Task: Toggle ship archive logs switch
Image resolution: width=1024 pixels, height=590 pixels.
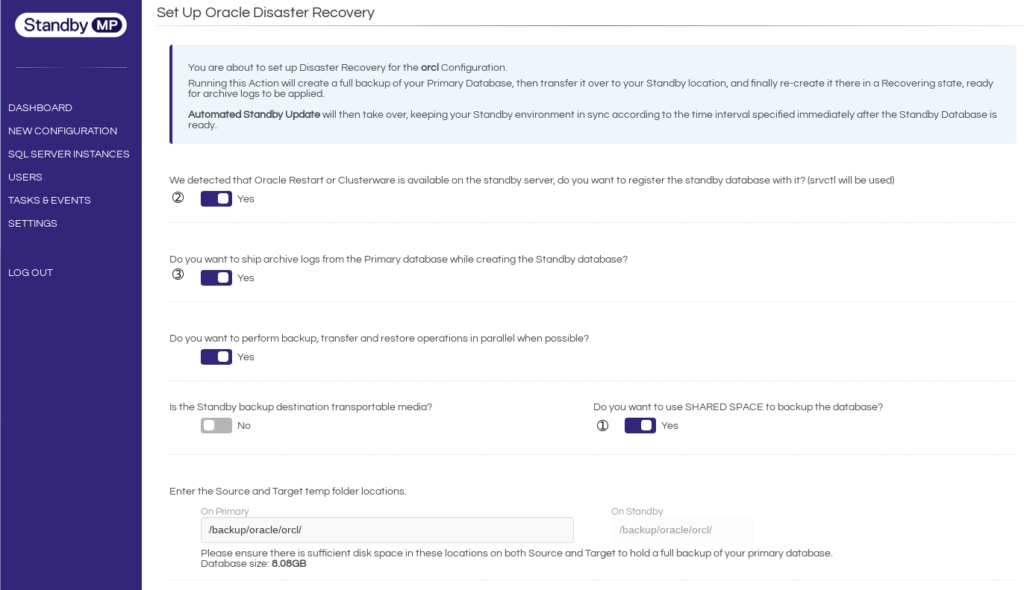Action: (216, 278)
